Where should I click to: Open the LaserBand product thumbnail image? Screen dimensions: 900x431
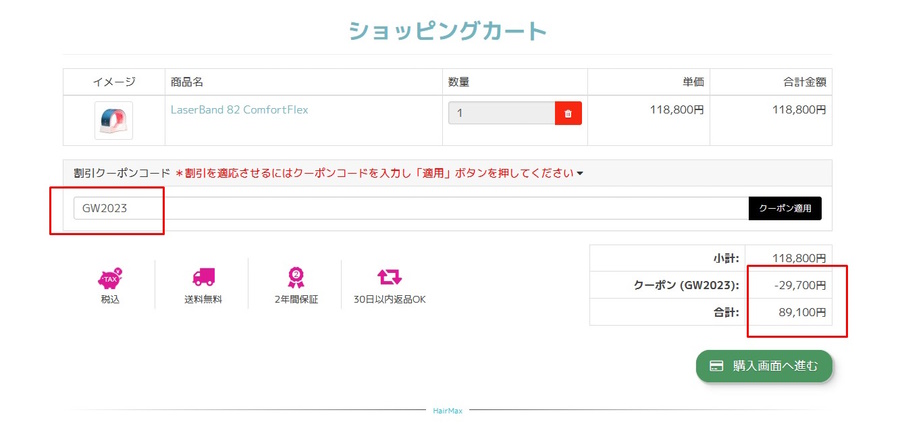point(113,120)
